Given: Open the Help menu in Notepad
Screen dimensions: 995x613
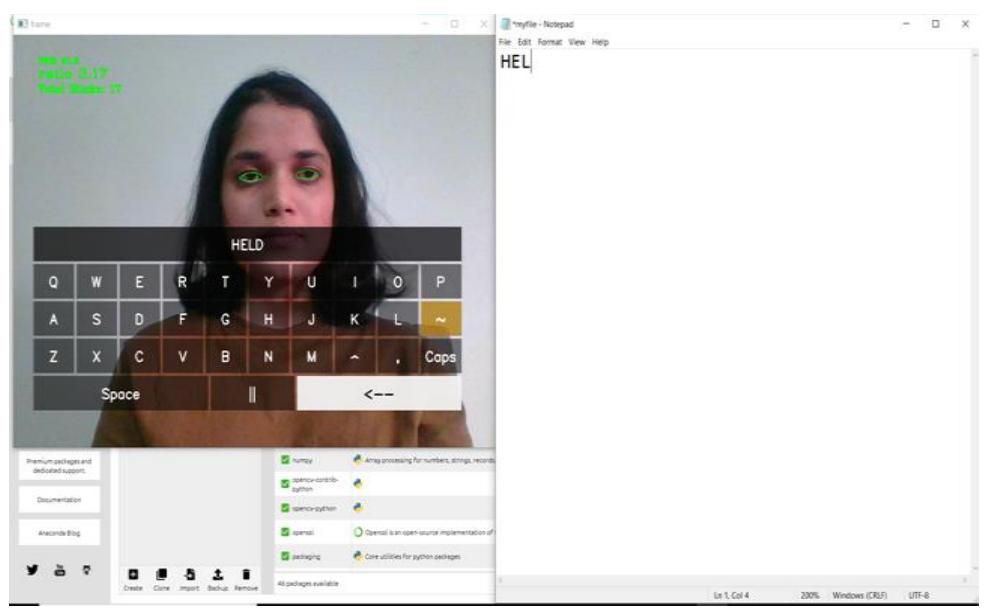Looking at the screenshot, I should click(600, 42).
